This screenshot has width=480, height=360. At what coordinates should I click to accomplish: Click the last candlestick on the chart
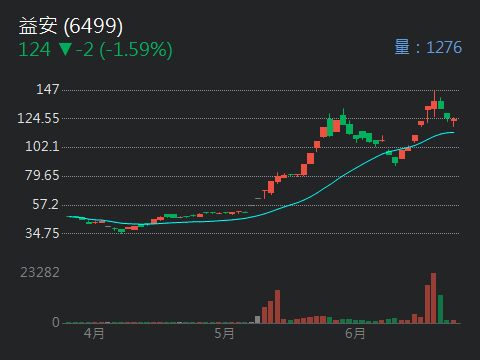coord(454,122)
